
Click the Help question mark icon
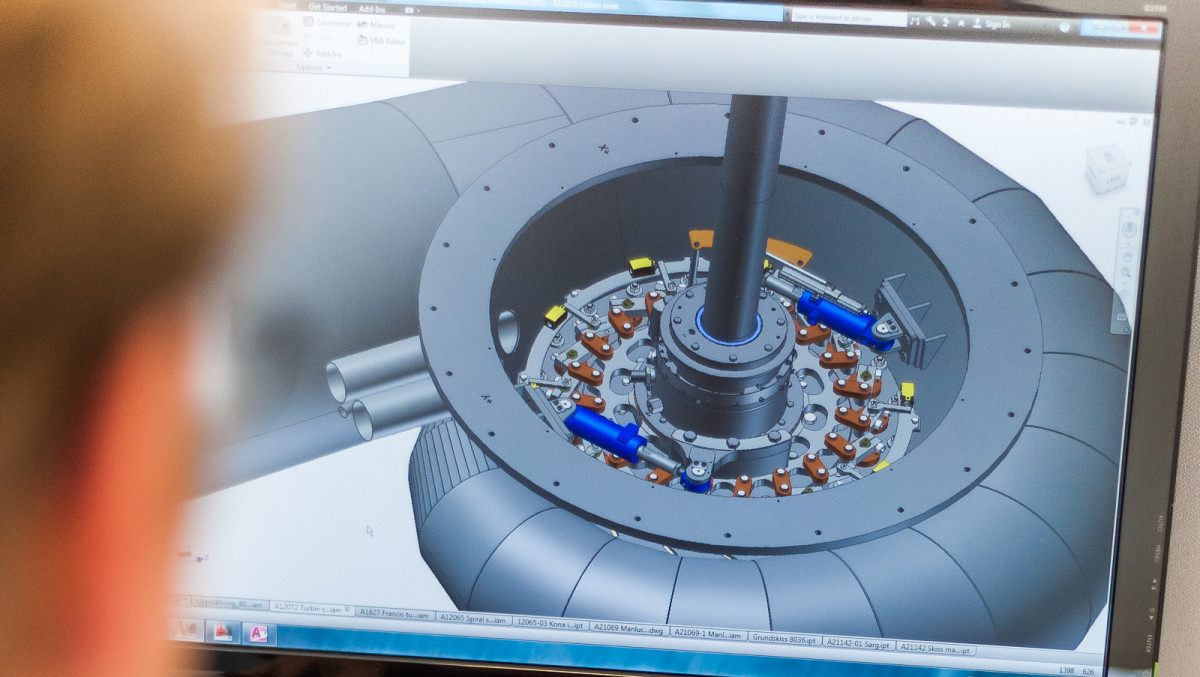point(1064,27)
